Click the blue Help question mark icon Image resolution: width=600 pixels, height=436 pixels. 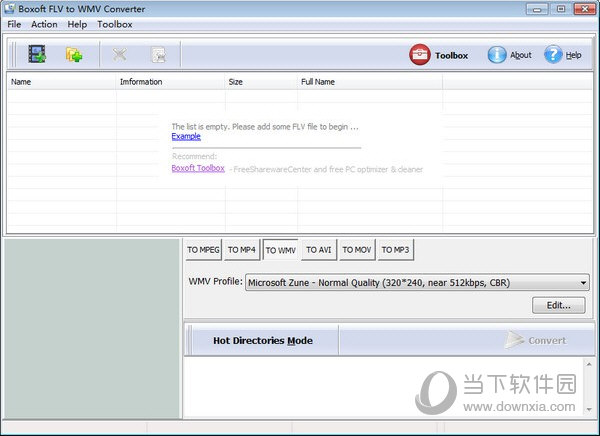pos(553,55)
